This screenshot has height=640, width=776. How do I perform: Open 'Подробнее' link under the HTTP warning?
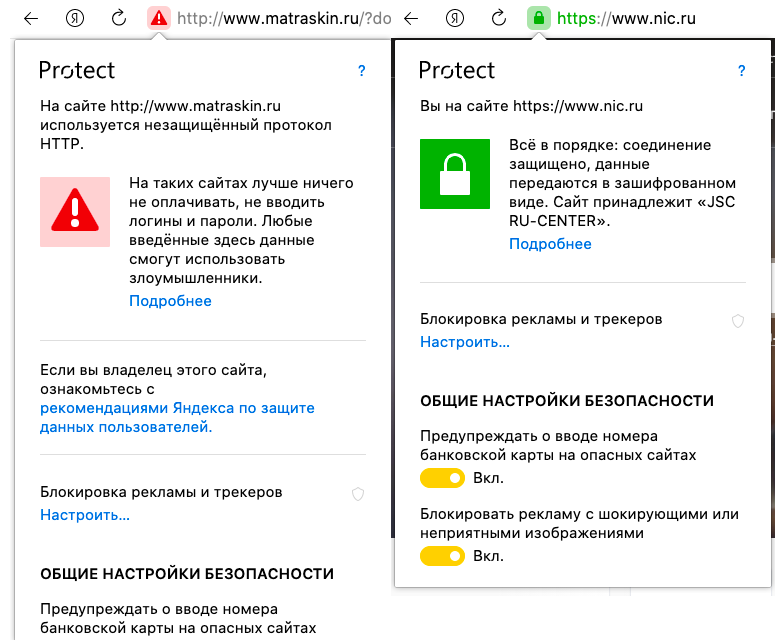click(170, 301)
